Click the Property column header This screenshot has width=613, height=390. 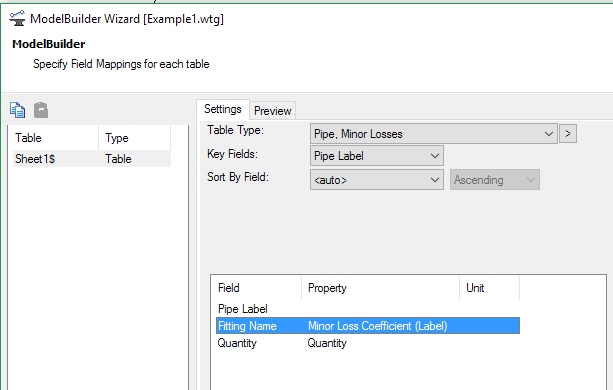[380, 288]
